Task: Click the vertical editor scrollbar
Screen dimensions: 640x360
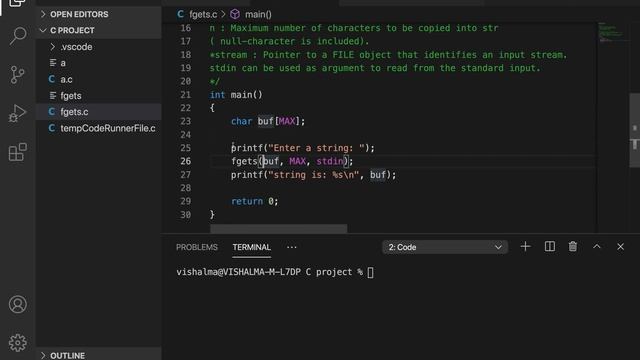Action: coord(634,130)
